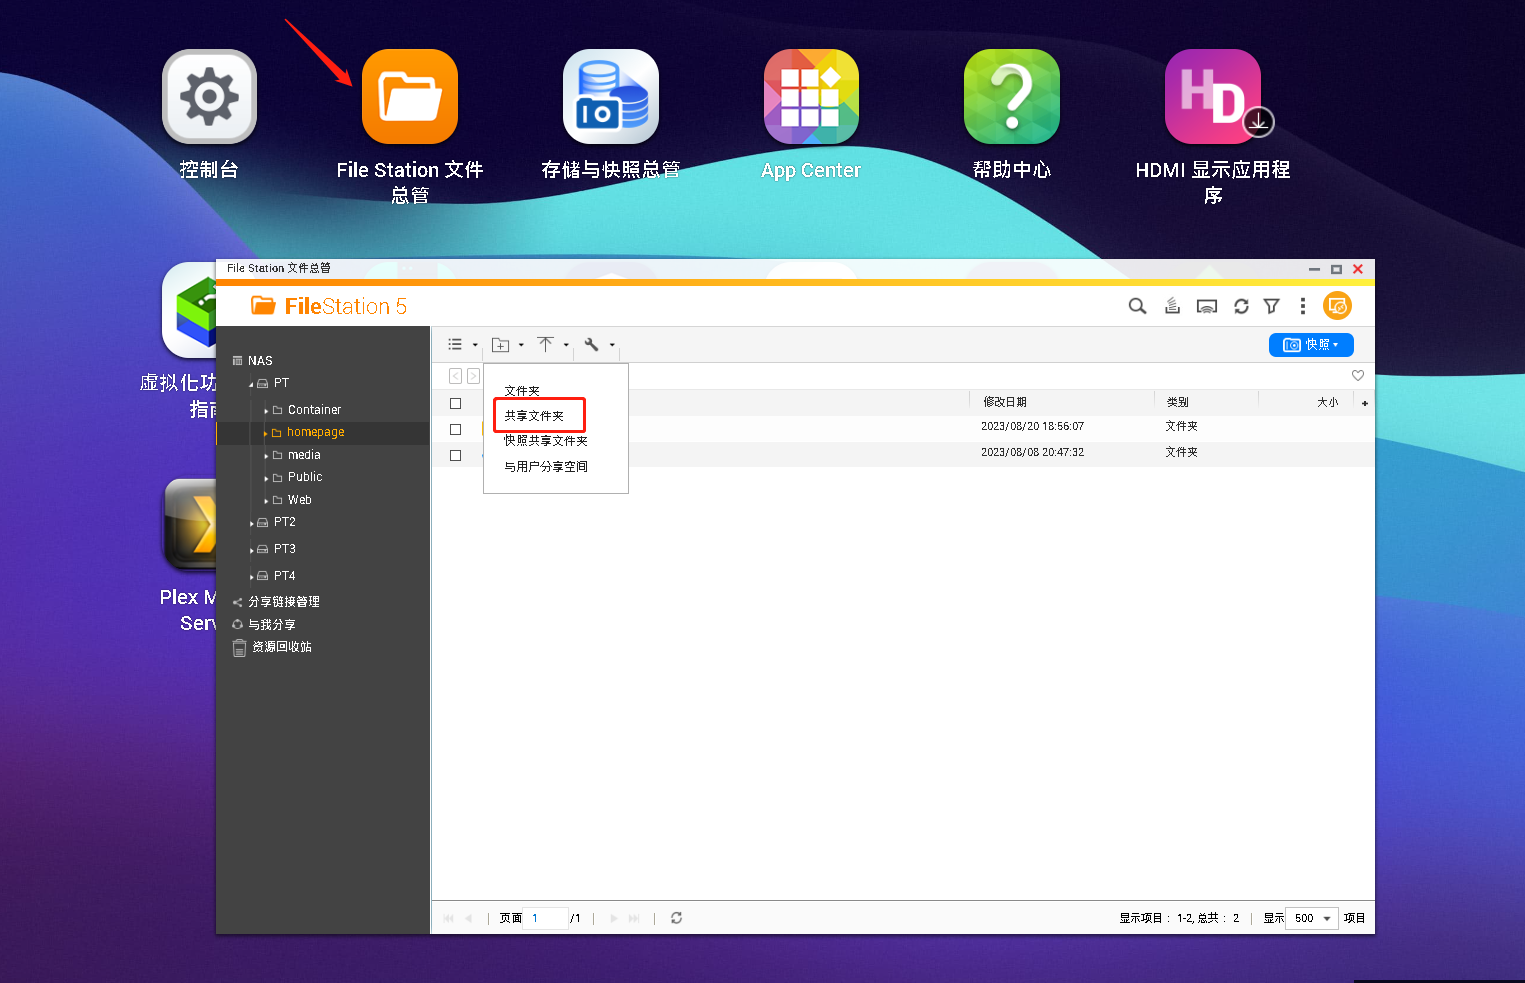
Task: Choose 共享文件夹 from the create menu
Action: coord(534,416)
